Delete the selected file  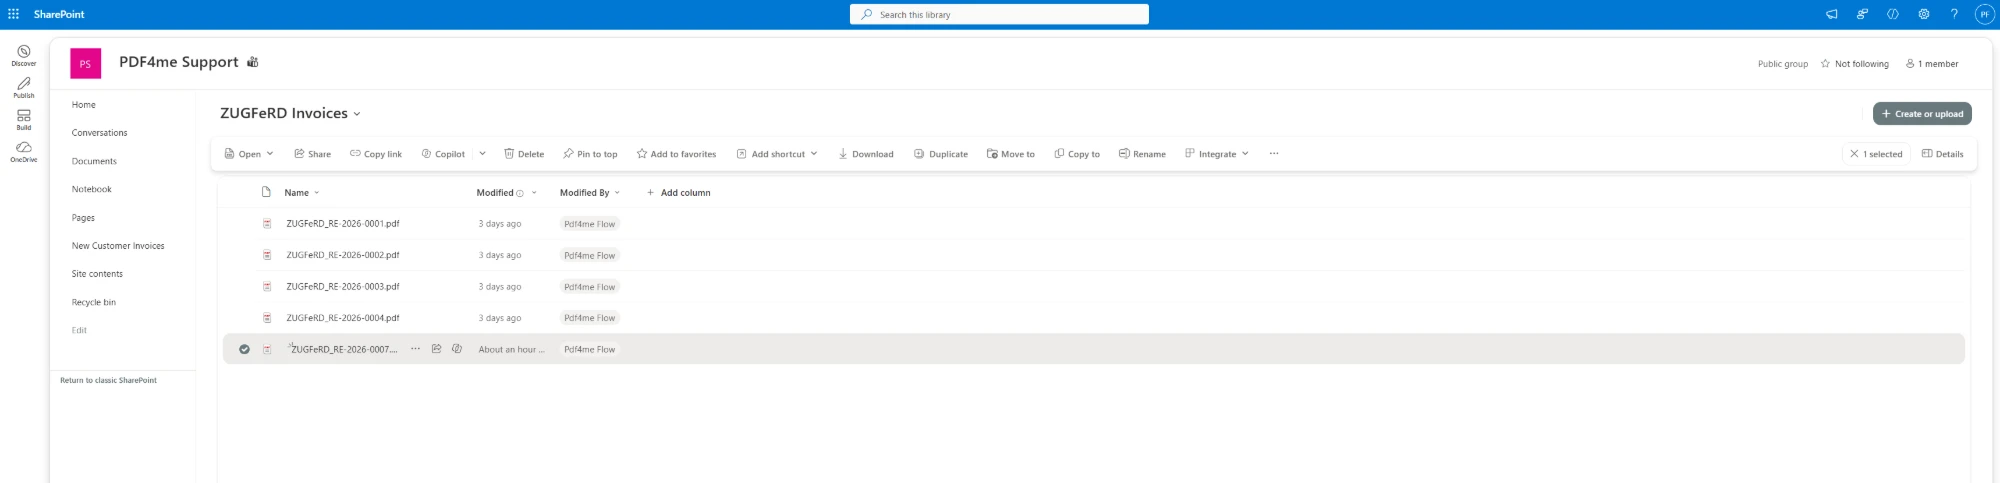coord(524,154)
